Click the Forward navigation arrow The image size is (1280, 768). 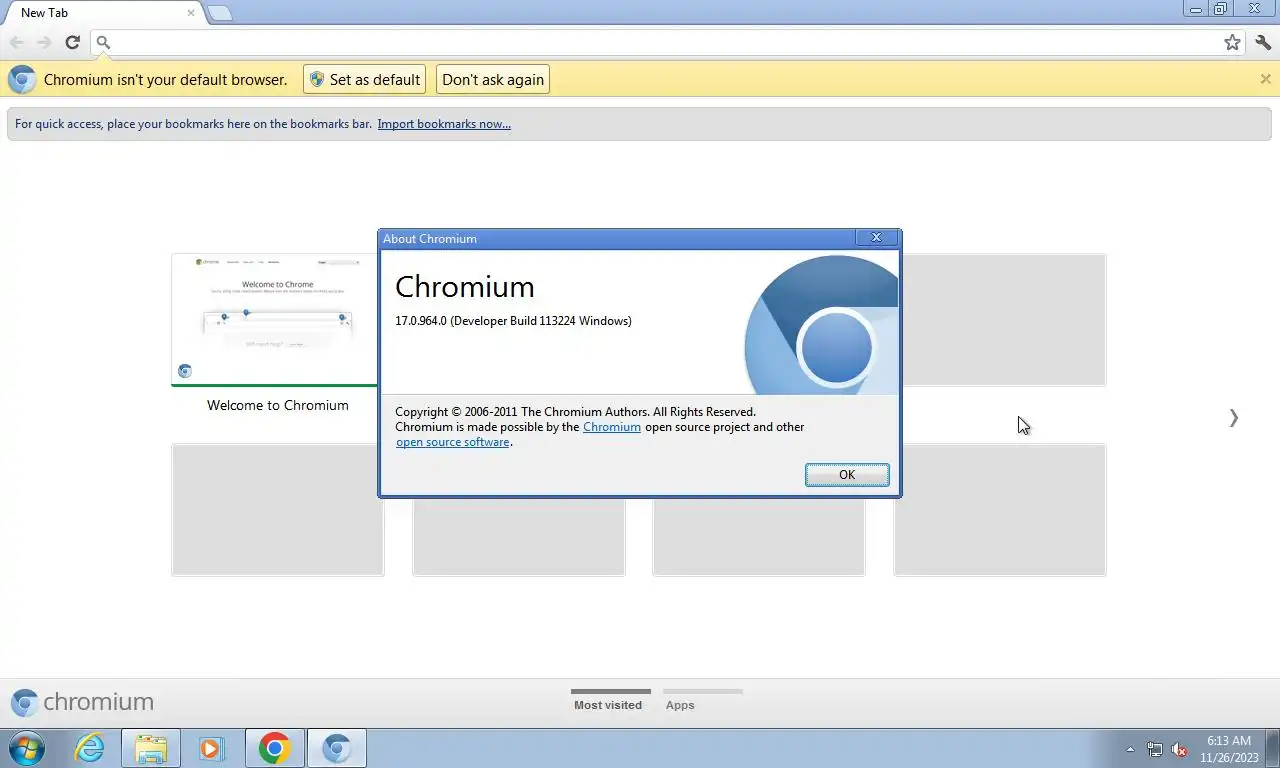pos(44,42)
